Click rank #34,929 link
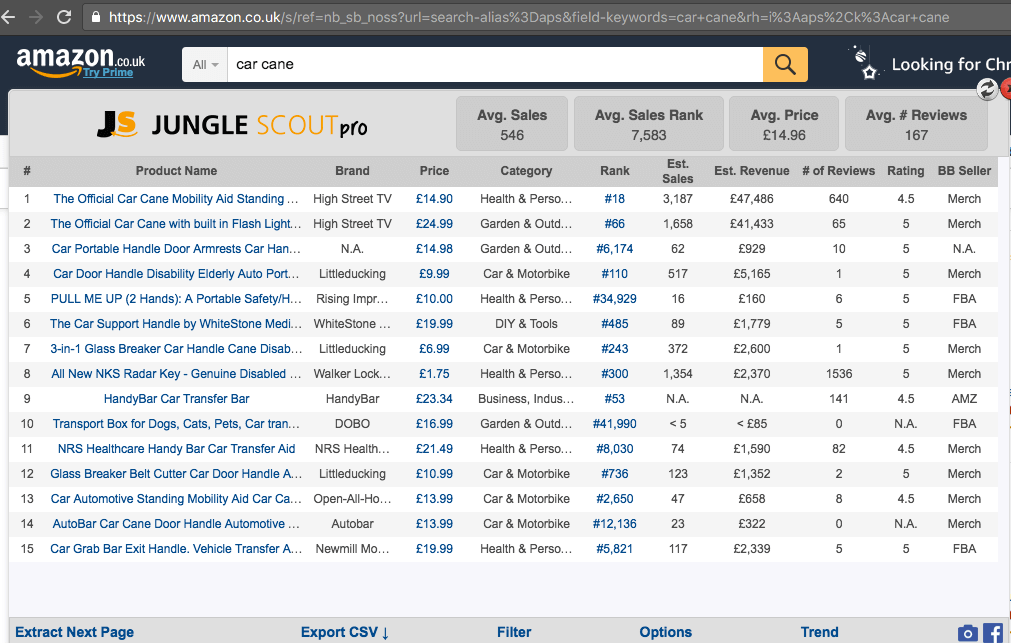Screen dimensions: 1011x643 click(x=614, y=299)
